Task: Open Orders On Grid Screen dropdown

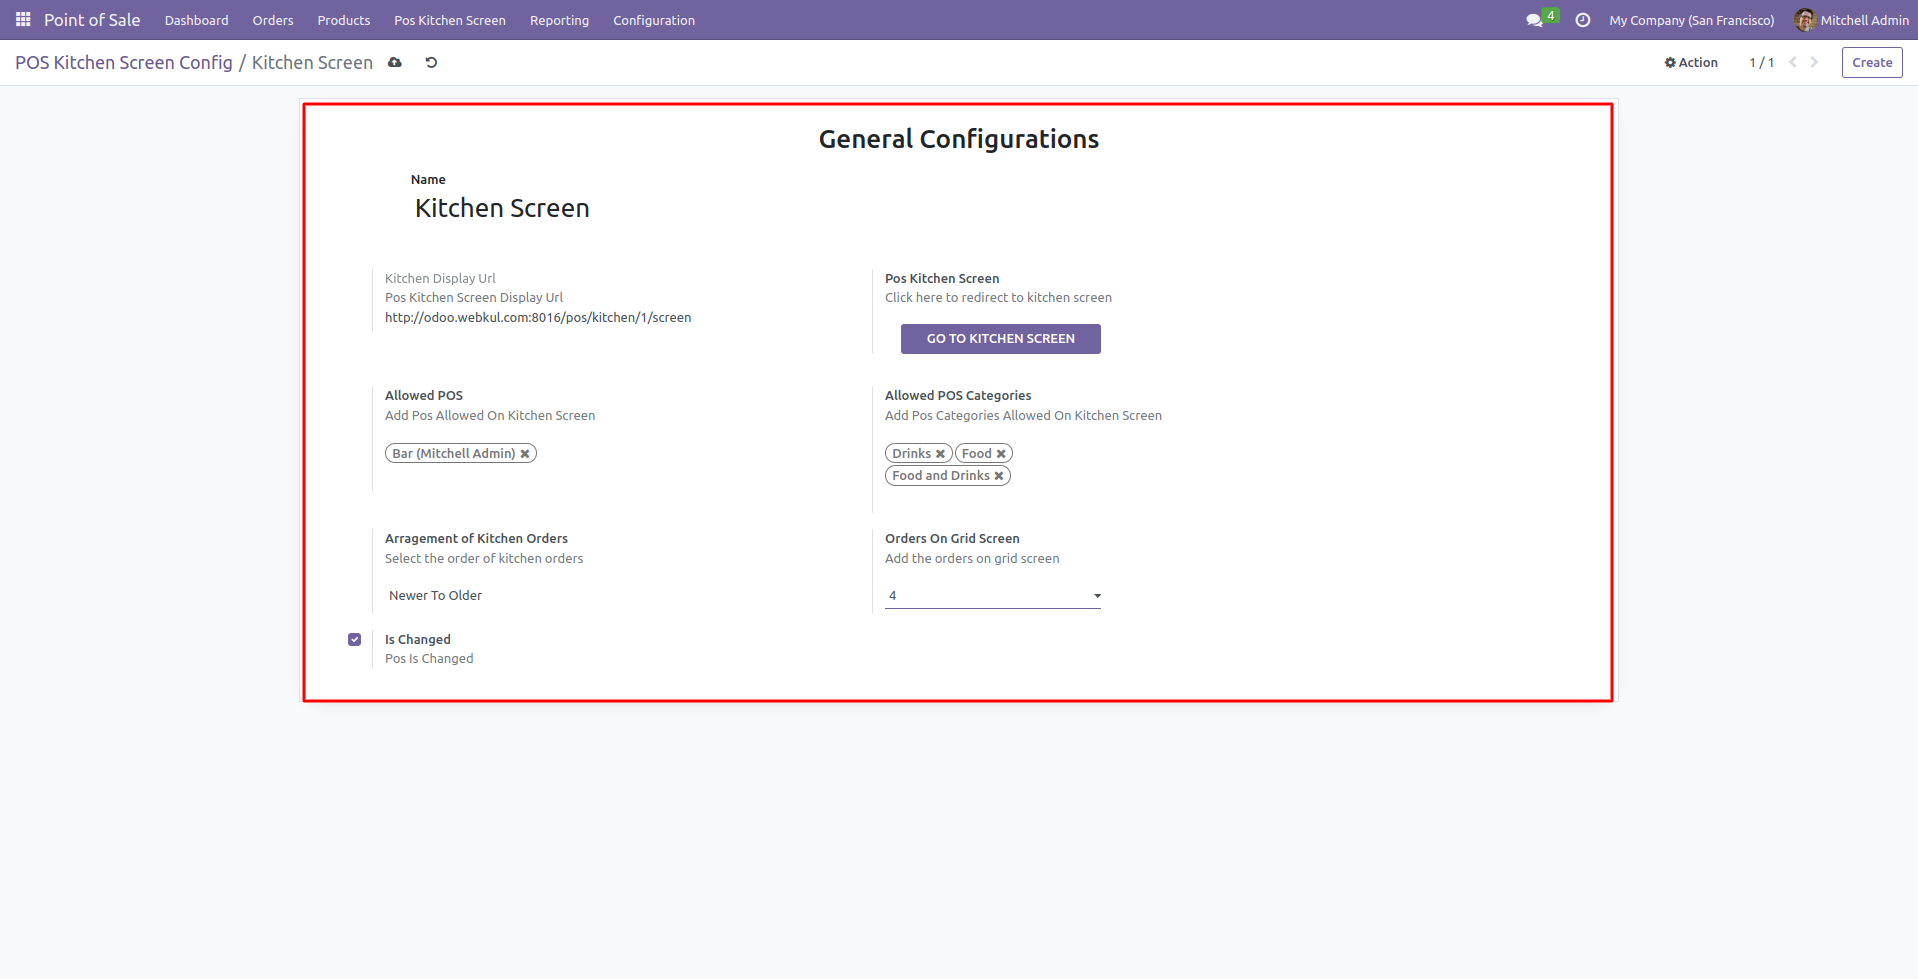Action: tap(993, 596)
